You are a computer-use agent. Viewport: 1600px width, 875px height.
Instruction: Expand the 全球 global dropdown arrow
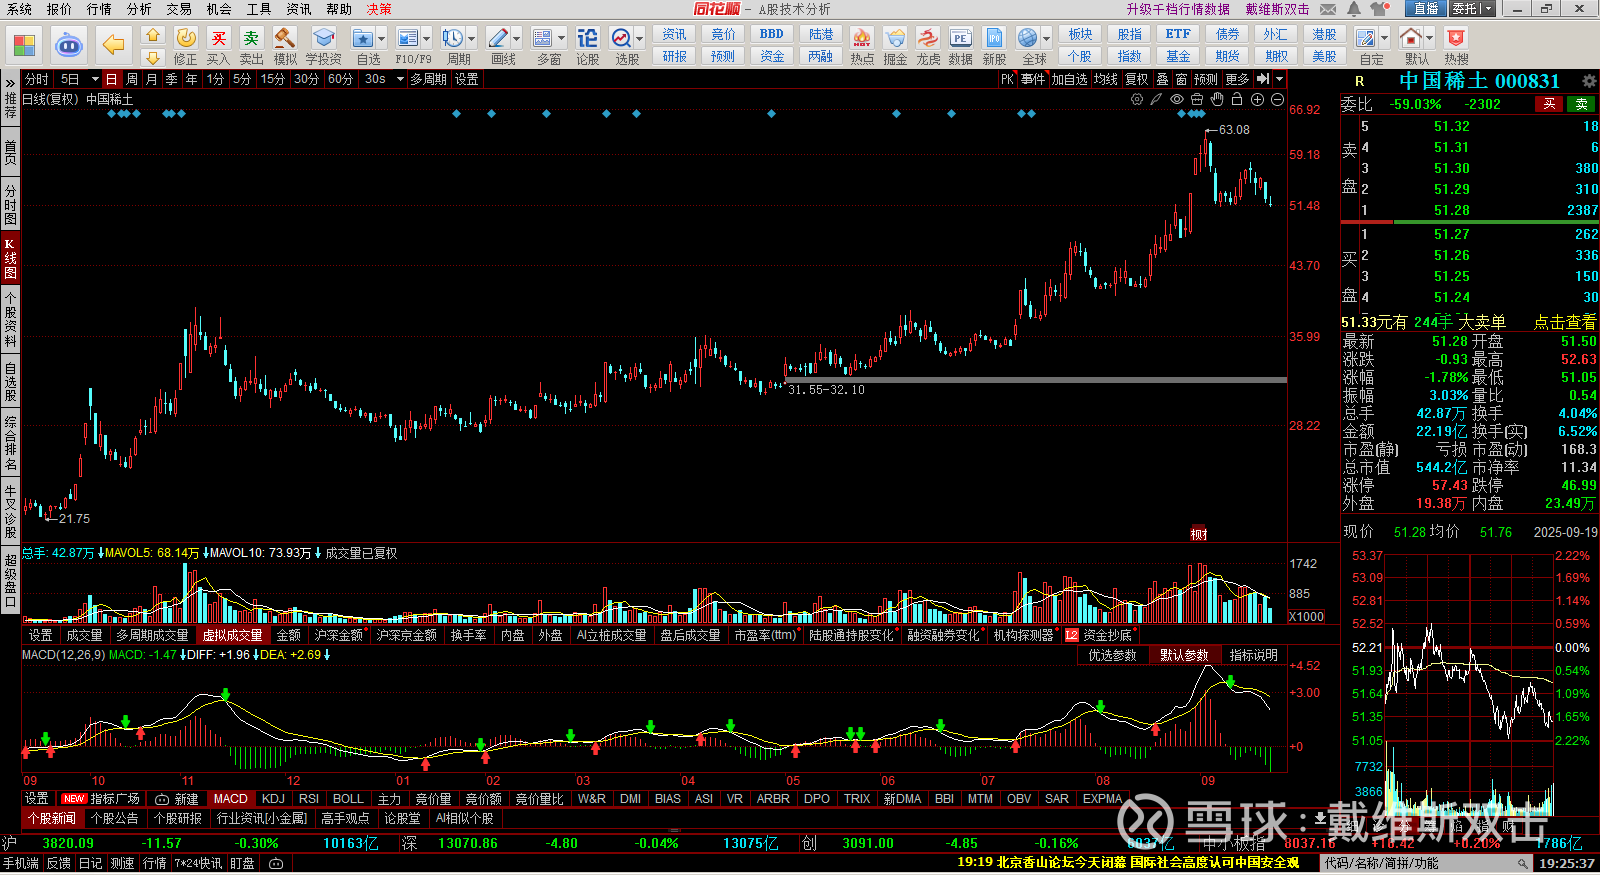pyautogui.click(x=1046, y=39)
